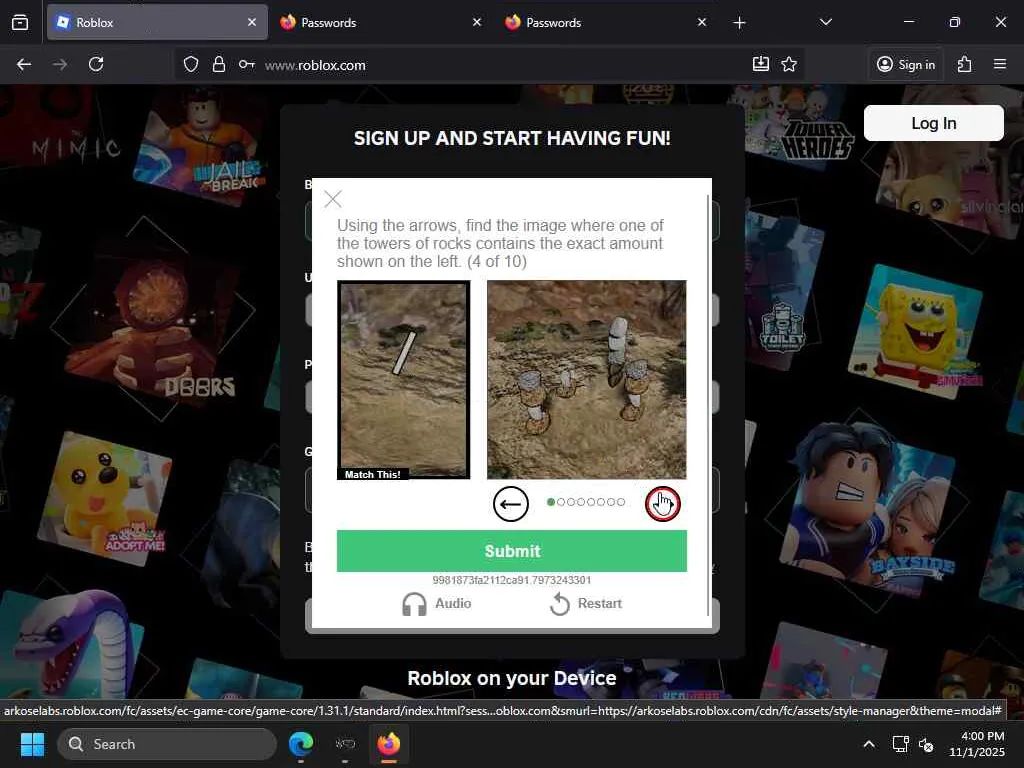Open Microsoft Edge from taskbar
The image size is (1024, 768).
pyautogui.click(x=301, y=744)
